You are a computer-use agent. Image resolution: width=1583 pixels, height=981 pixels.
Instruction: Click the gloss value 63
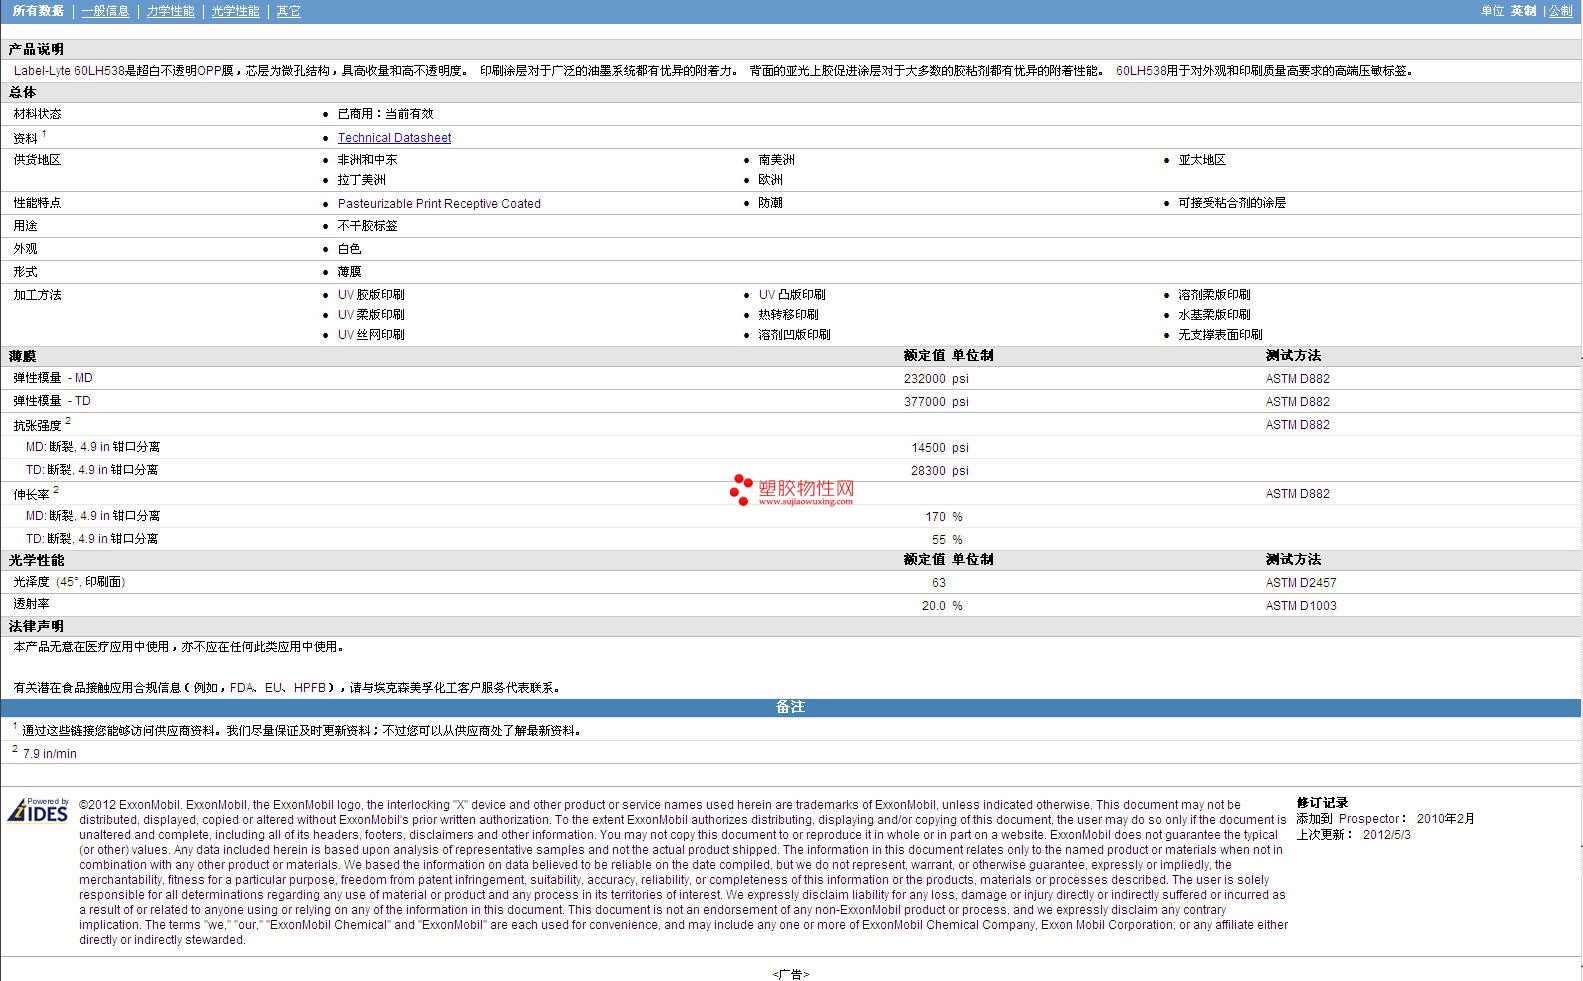coord(938,583)
